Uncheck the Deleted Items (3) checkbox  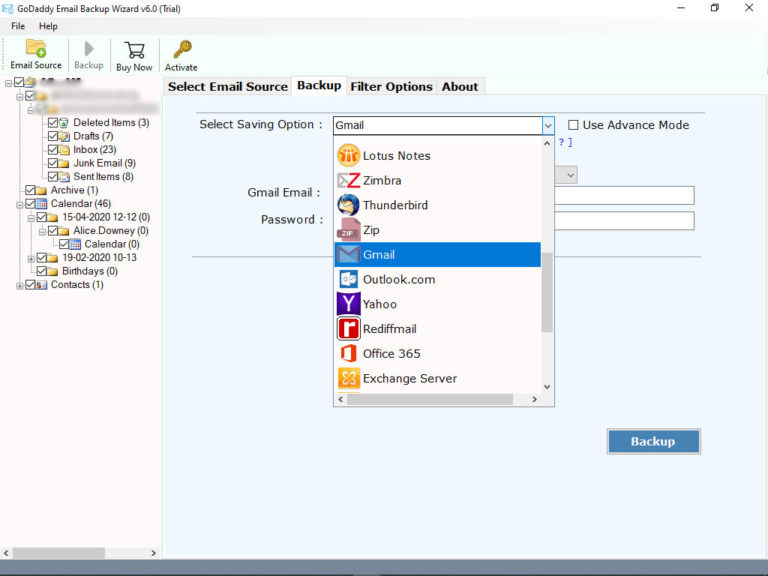click(53, 122)
